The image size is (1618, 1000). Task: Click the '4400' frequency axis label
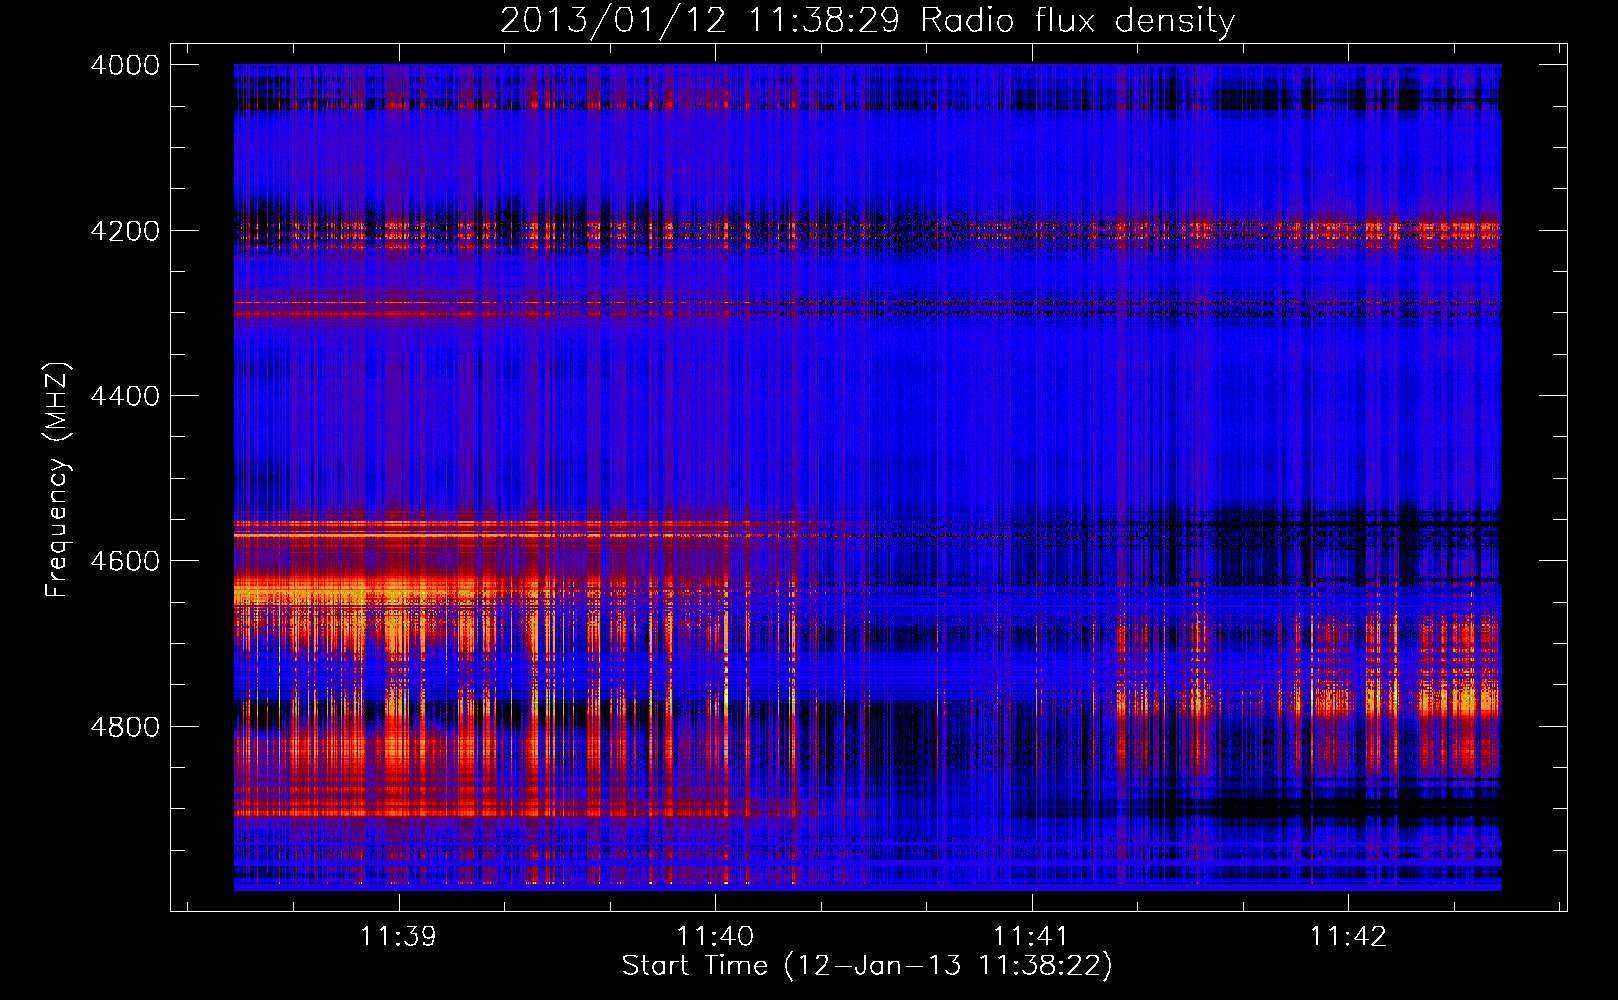(125, 396)
